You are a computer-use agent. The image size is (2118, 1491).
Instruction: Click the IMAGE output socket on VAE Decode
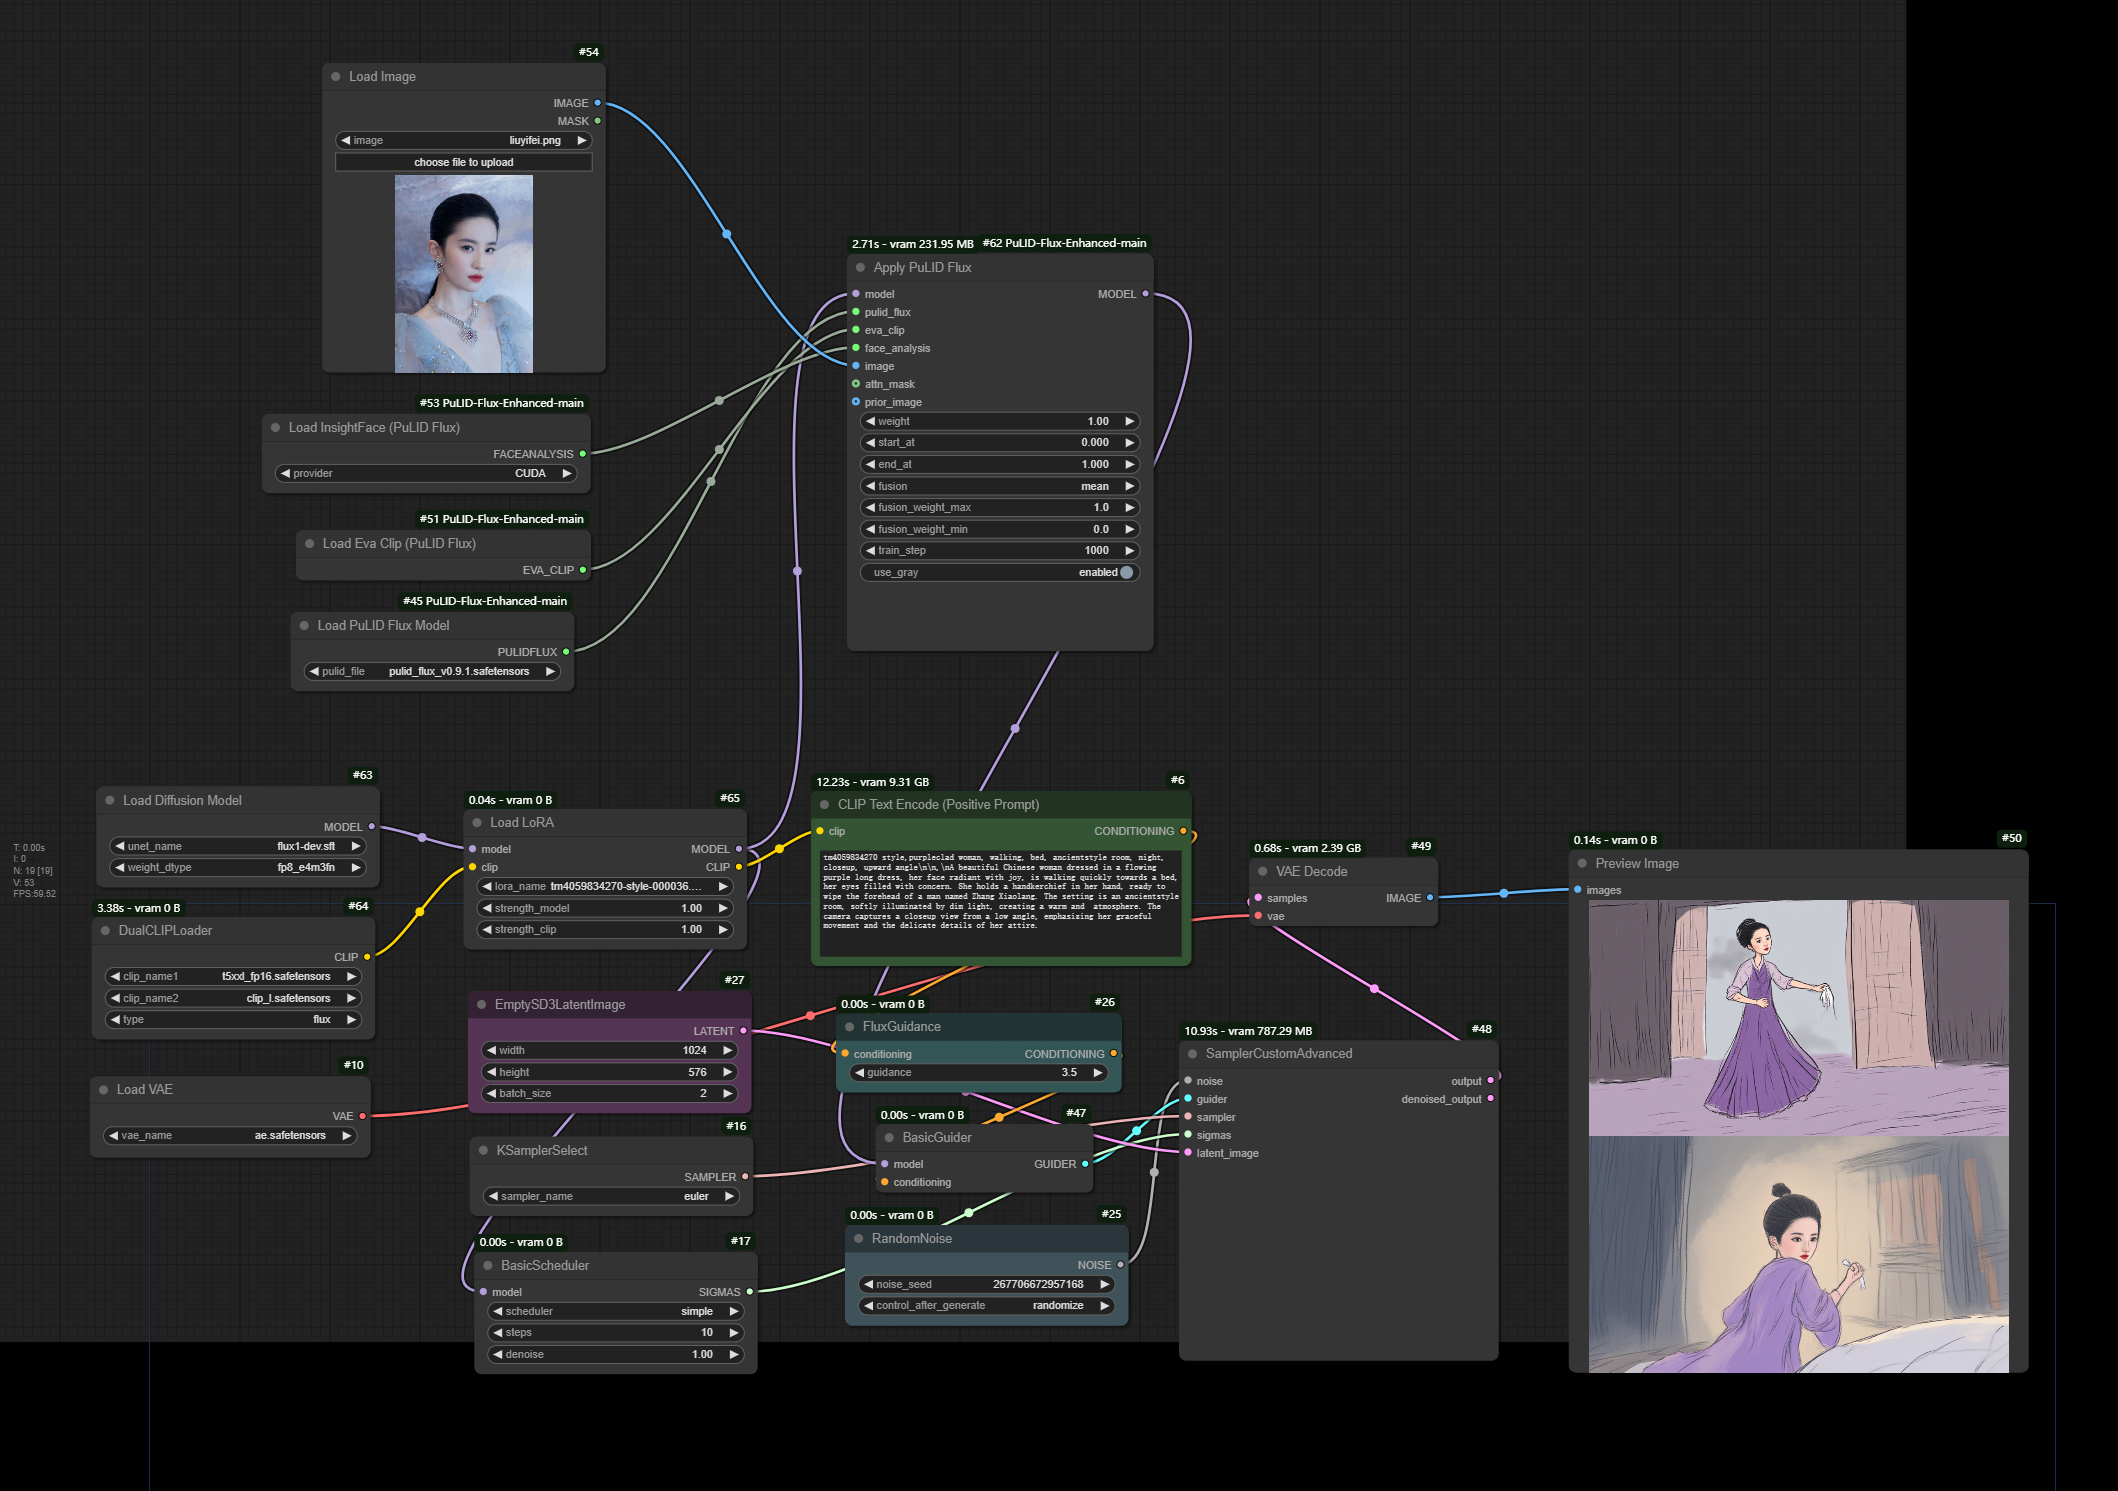(1432, 898)
